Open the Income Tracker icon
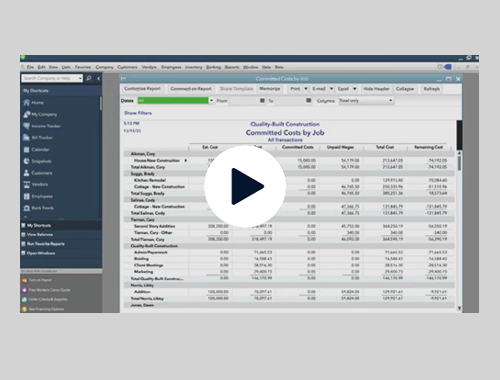Image resolution: width=500 pixels, height=380 pixels. click(x=26, y=126)
